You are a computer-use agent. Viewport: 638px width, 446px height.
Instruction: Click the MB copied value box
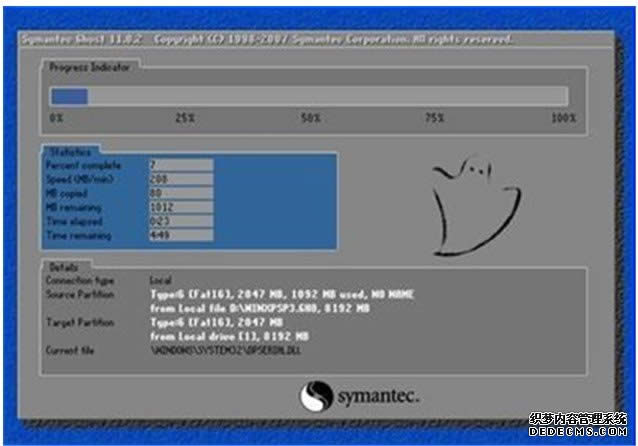point(179,193)
